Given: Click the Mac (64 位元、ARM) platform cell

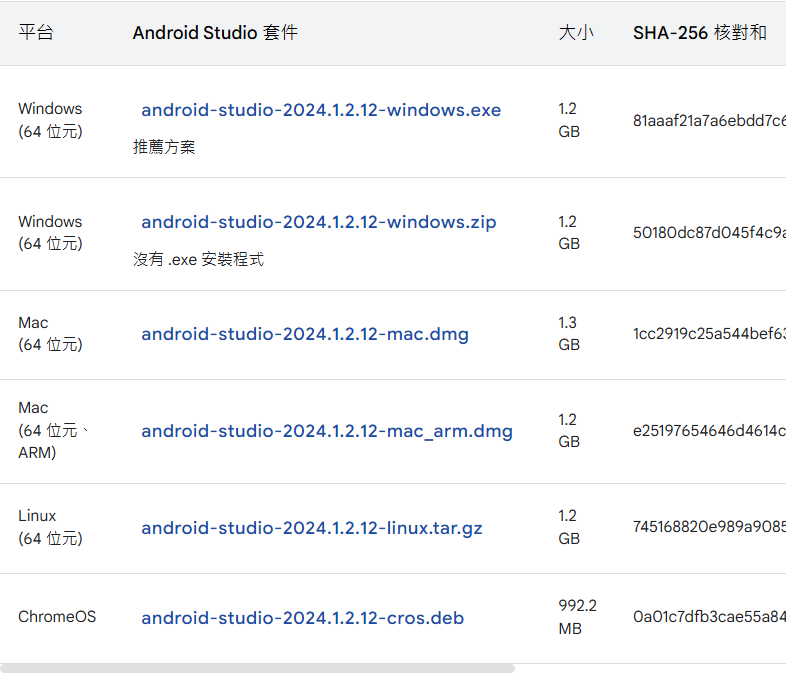Looking at the screenshot, I should coord(53,430).
